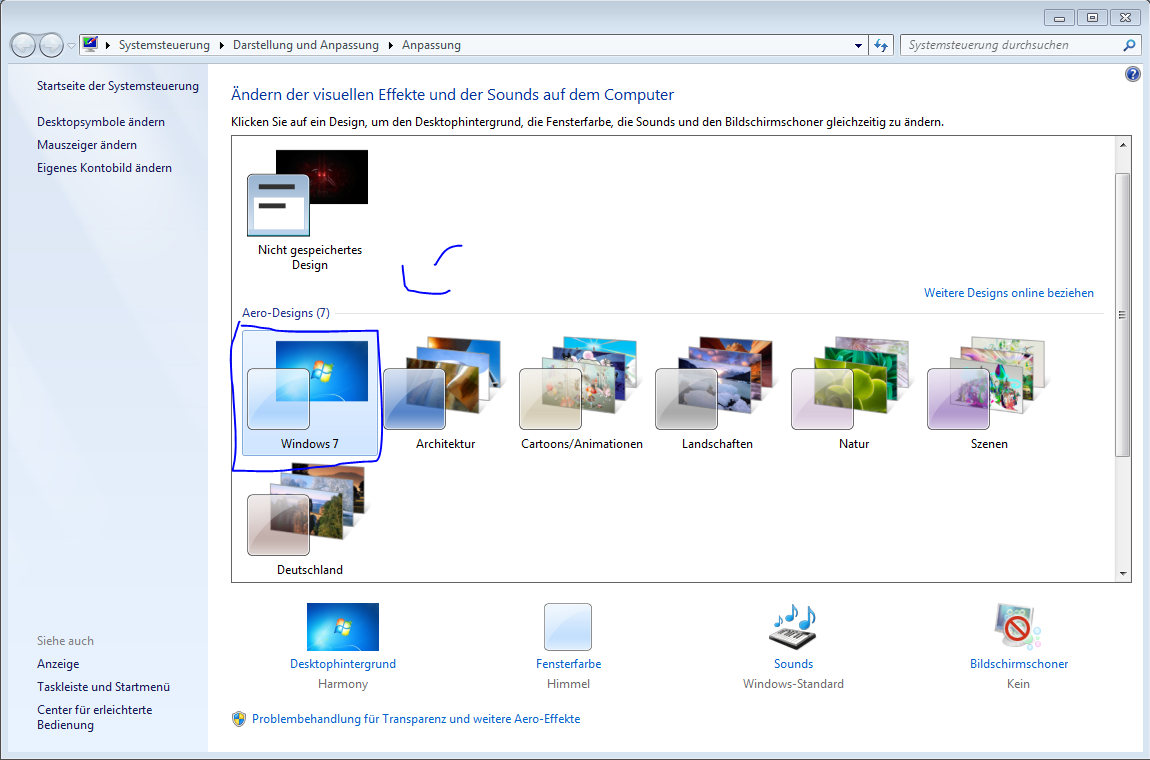Click in Systemsteuerung durchsuchen search field
This screenshot has width=1150, height=760.
tap(1011, 45)
